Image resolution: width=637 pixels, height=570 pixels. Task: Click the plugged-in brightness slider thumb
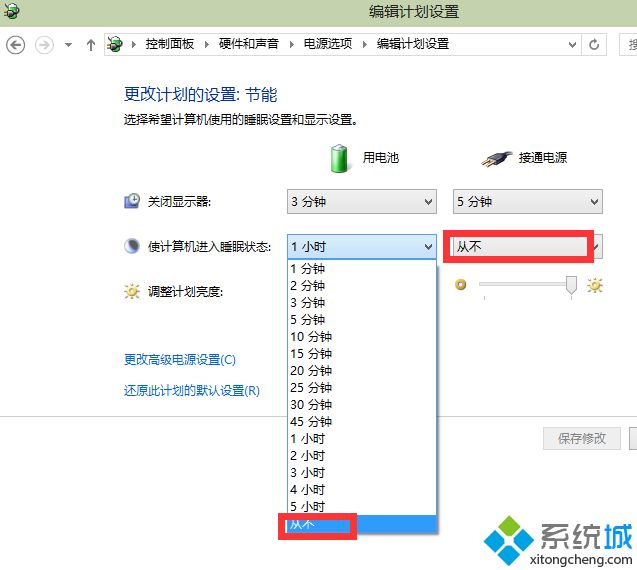571,285
